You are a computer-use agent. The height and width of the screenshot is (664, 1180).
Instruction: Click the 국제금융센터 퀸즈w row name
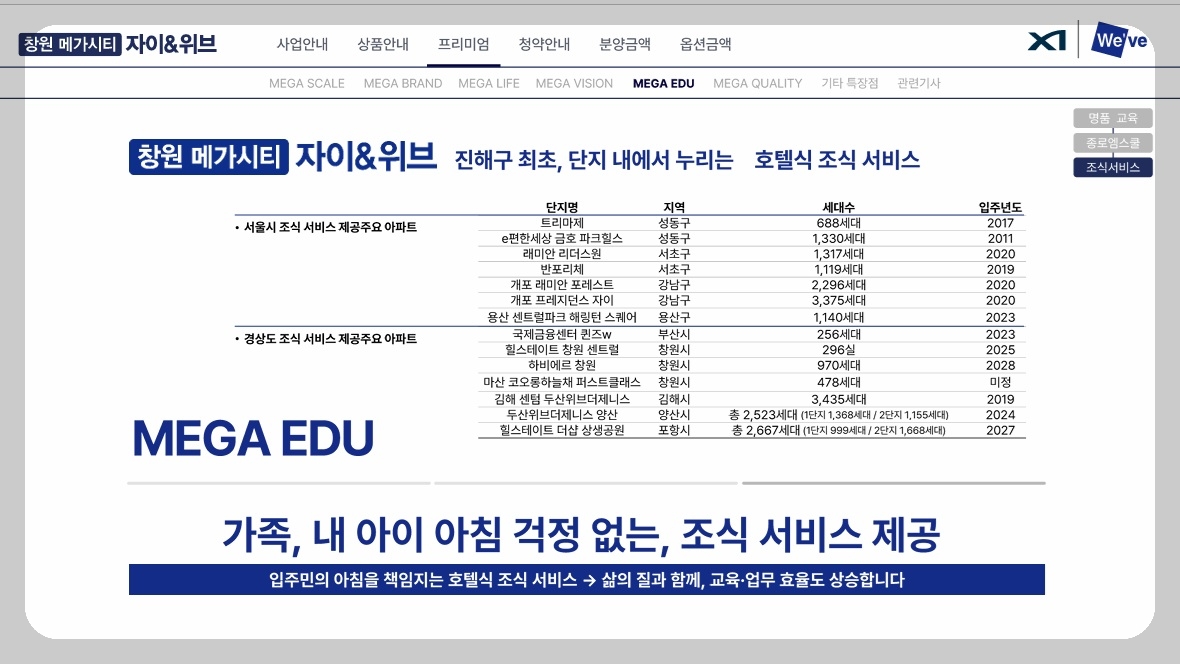pyautogui.click(x=562, y=334)
